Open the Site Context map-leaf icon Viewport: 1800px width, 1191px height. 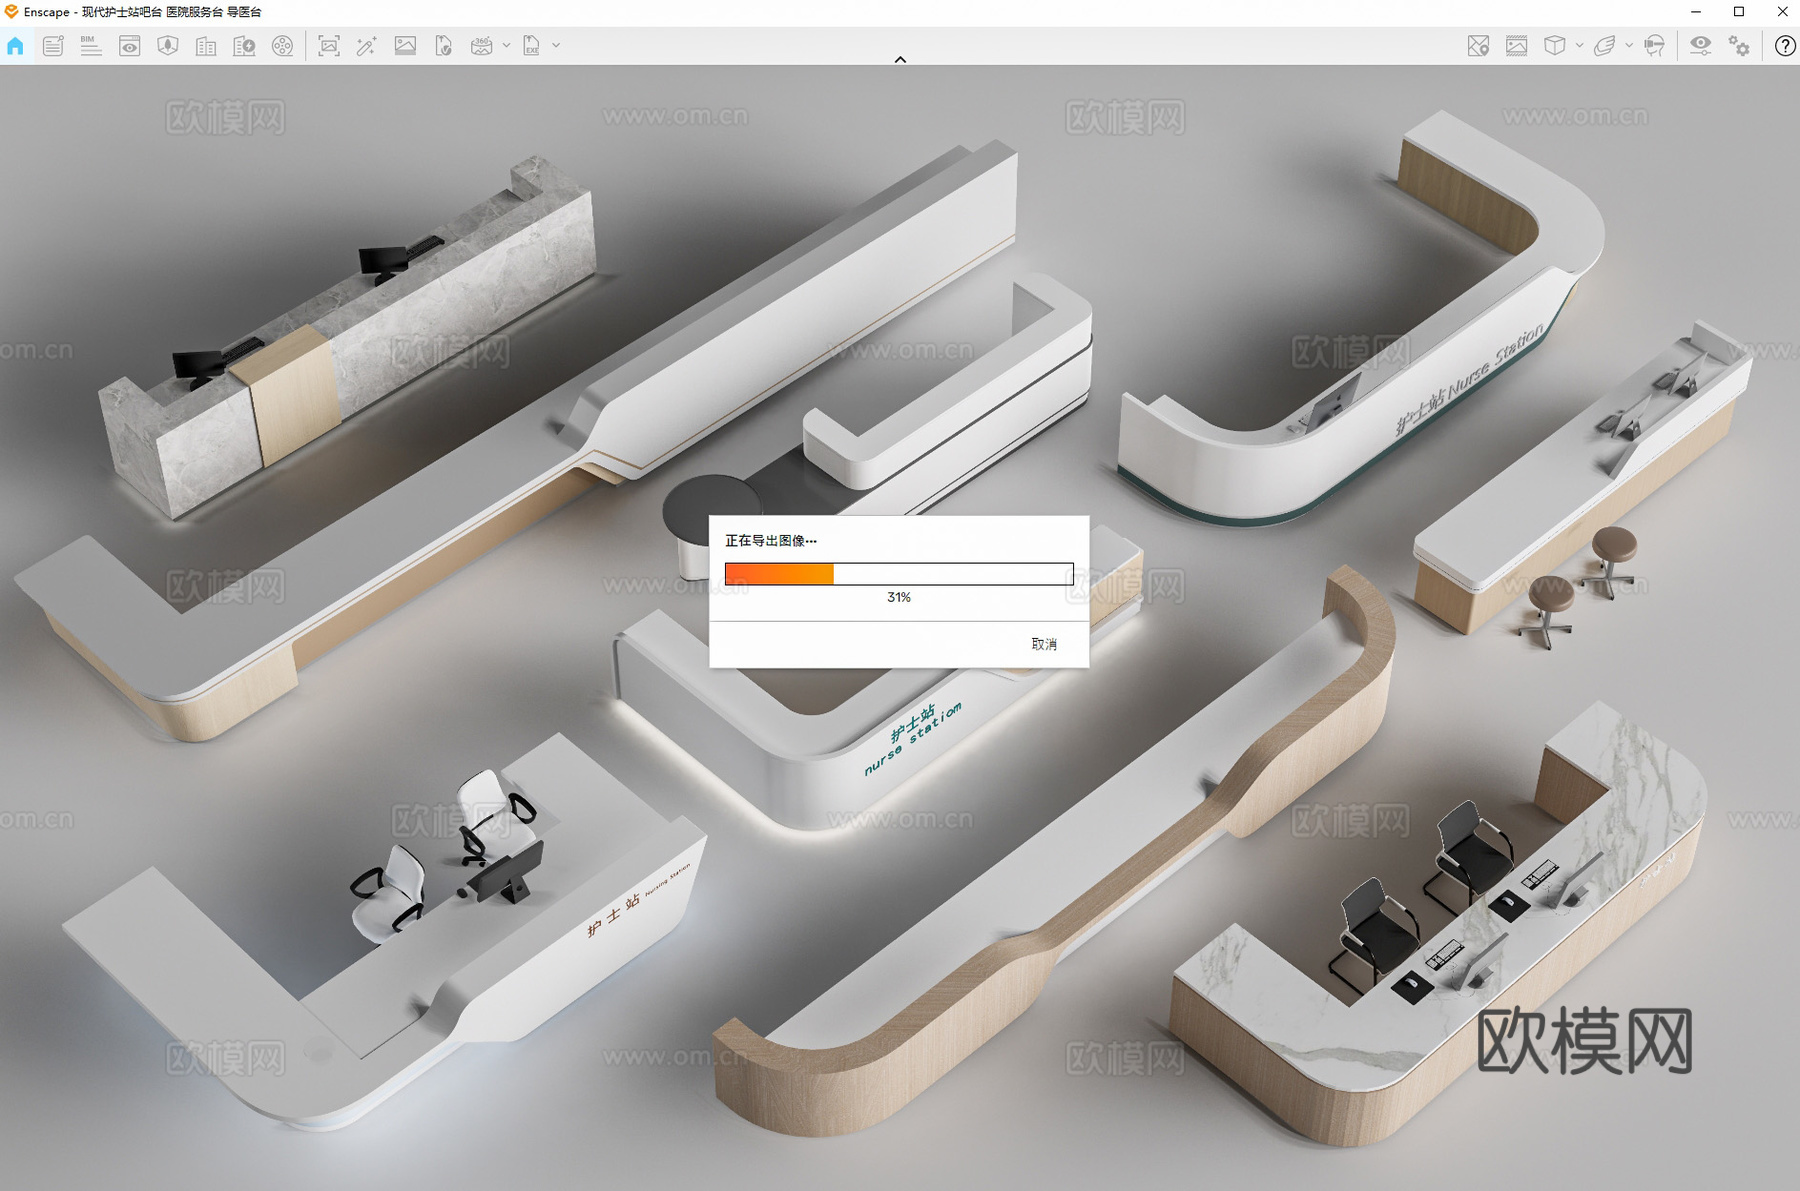(x=167, y=46)
